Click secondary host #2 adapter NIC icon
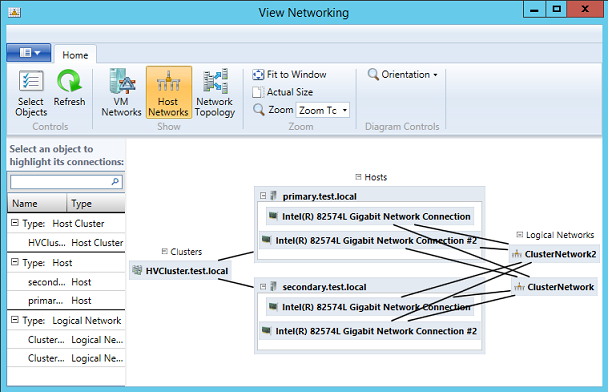608x392 pixels. (266, 330)
